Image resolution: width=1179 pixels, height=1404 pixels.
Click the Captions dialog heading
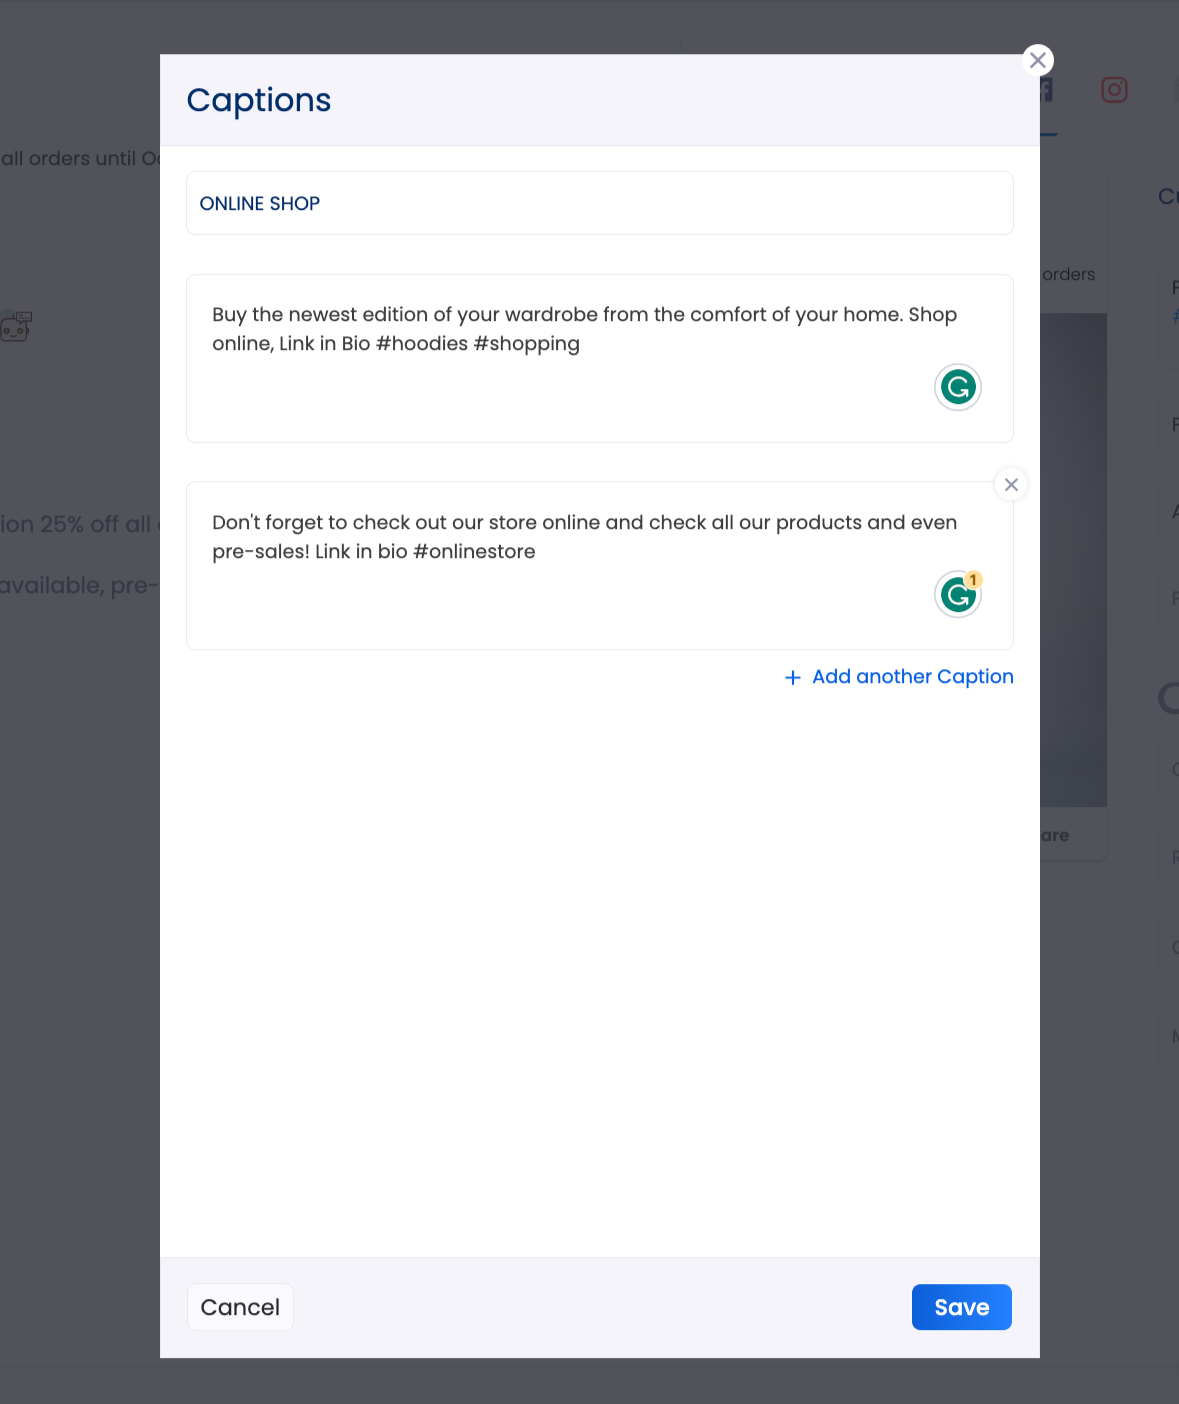tap(259, 100)
